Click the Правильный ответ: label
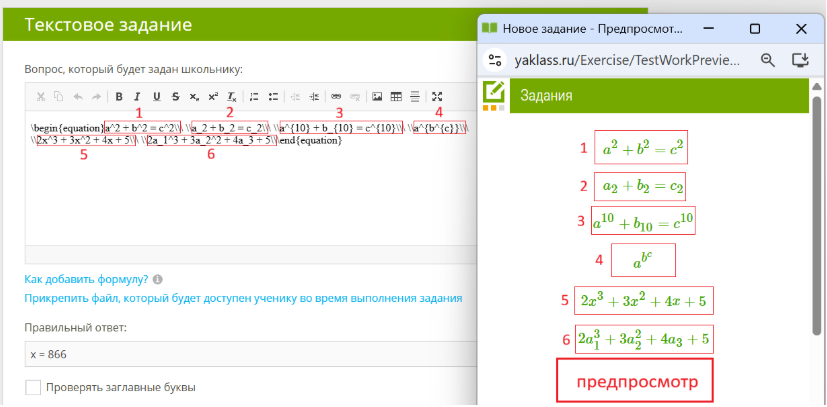The width and height of the screenshot is (827, 407). coord(75,328)
